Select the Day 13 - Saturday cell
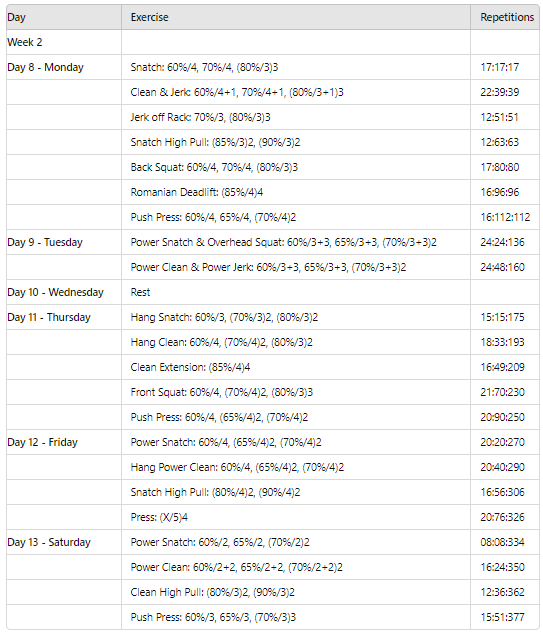Viewport: 543px width, 633px height. click(x=64, y=543)
